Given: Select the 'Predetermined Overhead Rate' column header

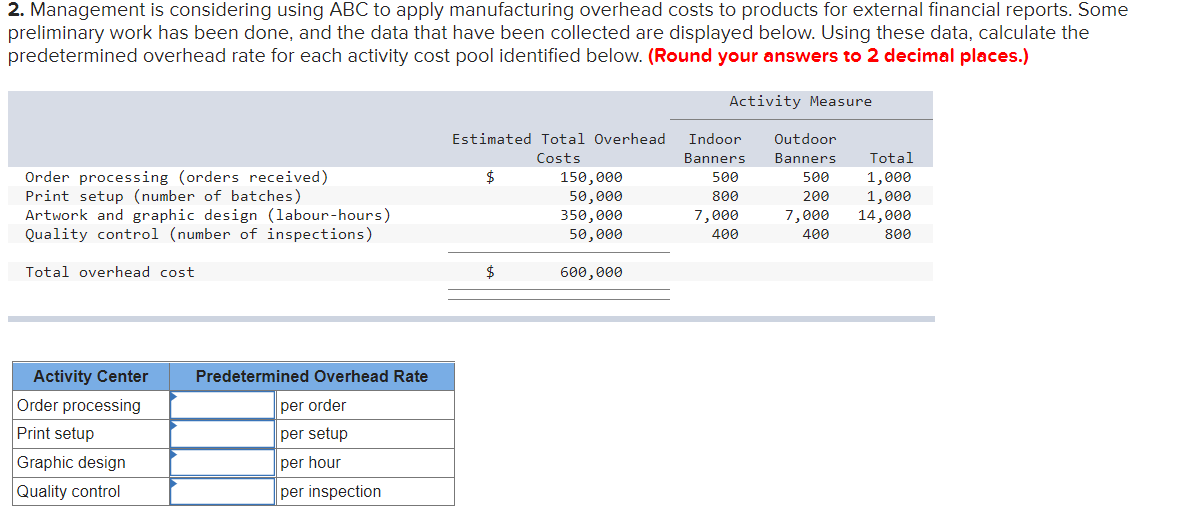Looking at the screenshot, I should [312, 376].
